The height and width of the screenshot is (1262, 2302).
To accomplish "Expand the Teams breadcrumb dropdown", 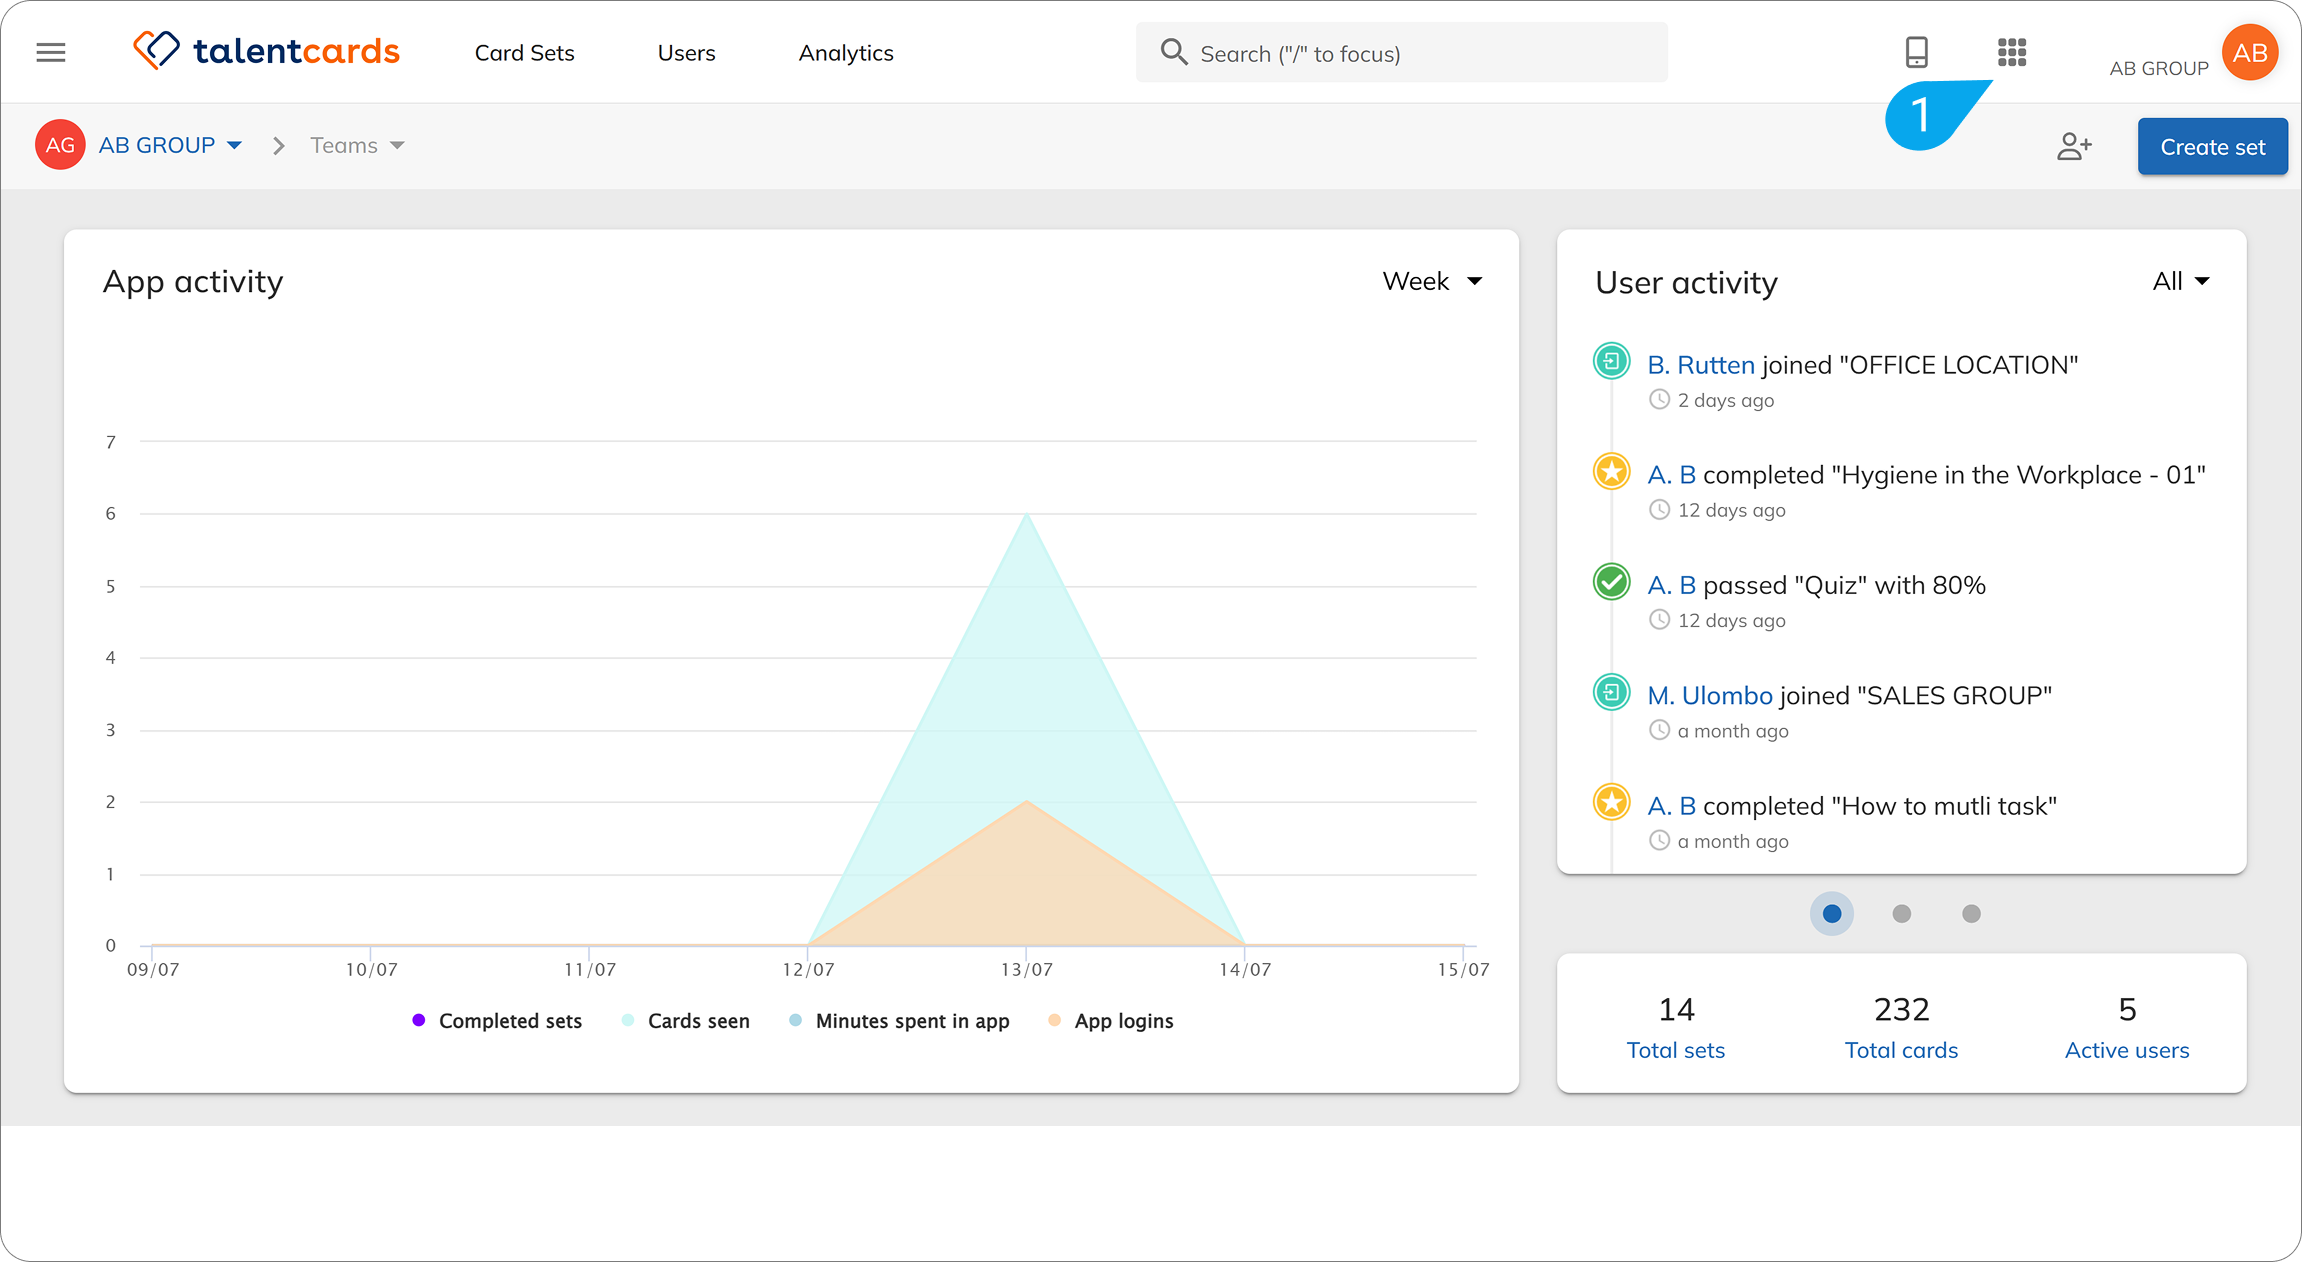I will pos(357,146).
